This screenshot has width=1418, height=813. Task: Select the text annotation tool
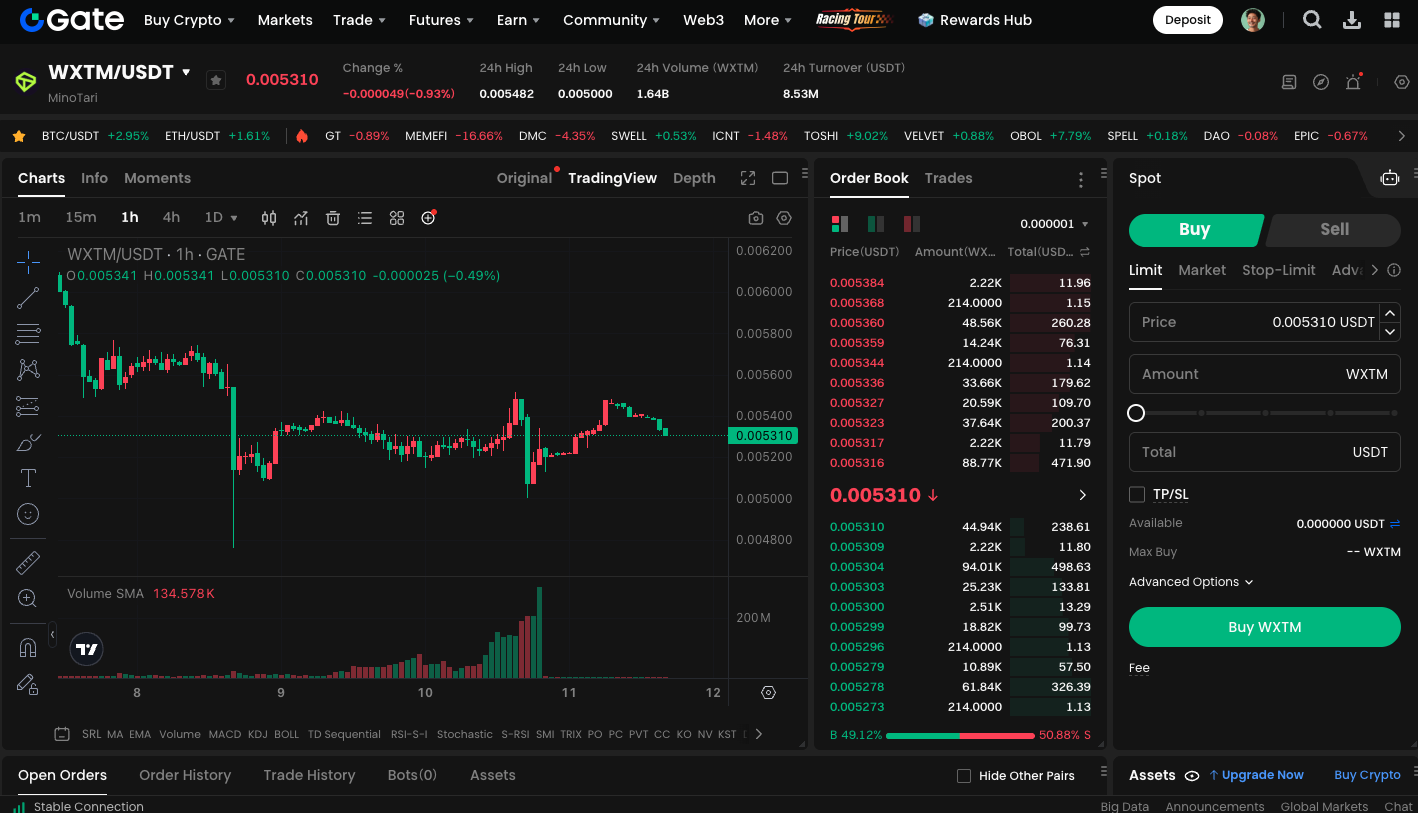[x=28, y=478]
